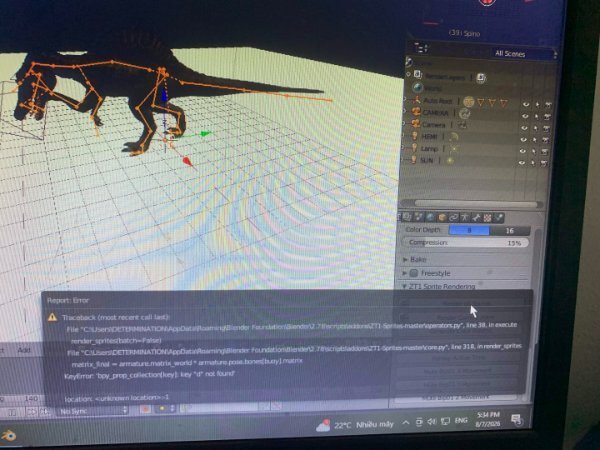Image resolution: width=600 pixels, height=450 pixels.
Task: Open the notification center icon
Action: pos(517,420)
